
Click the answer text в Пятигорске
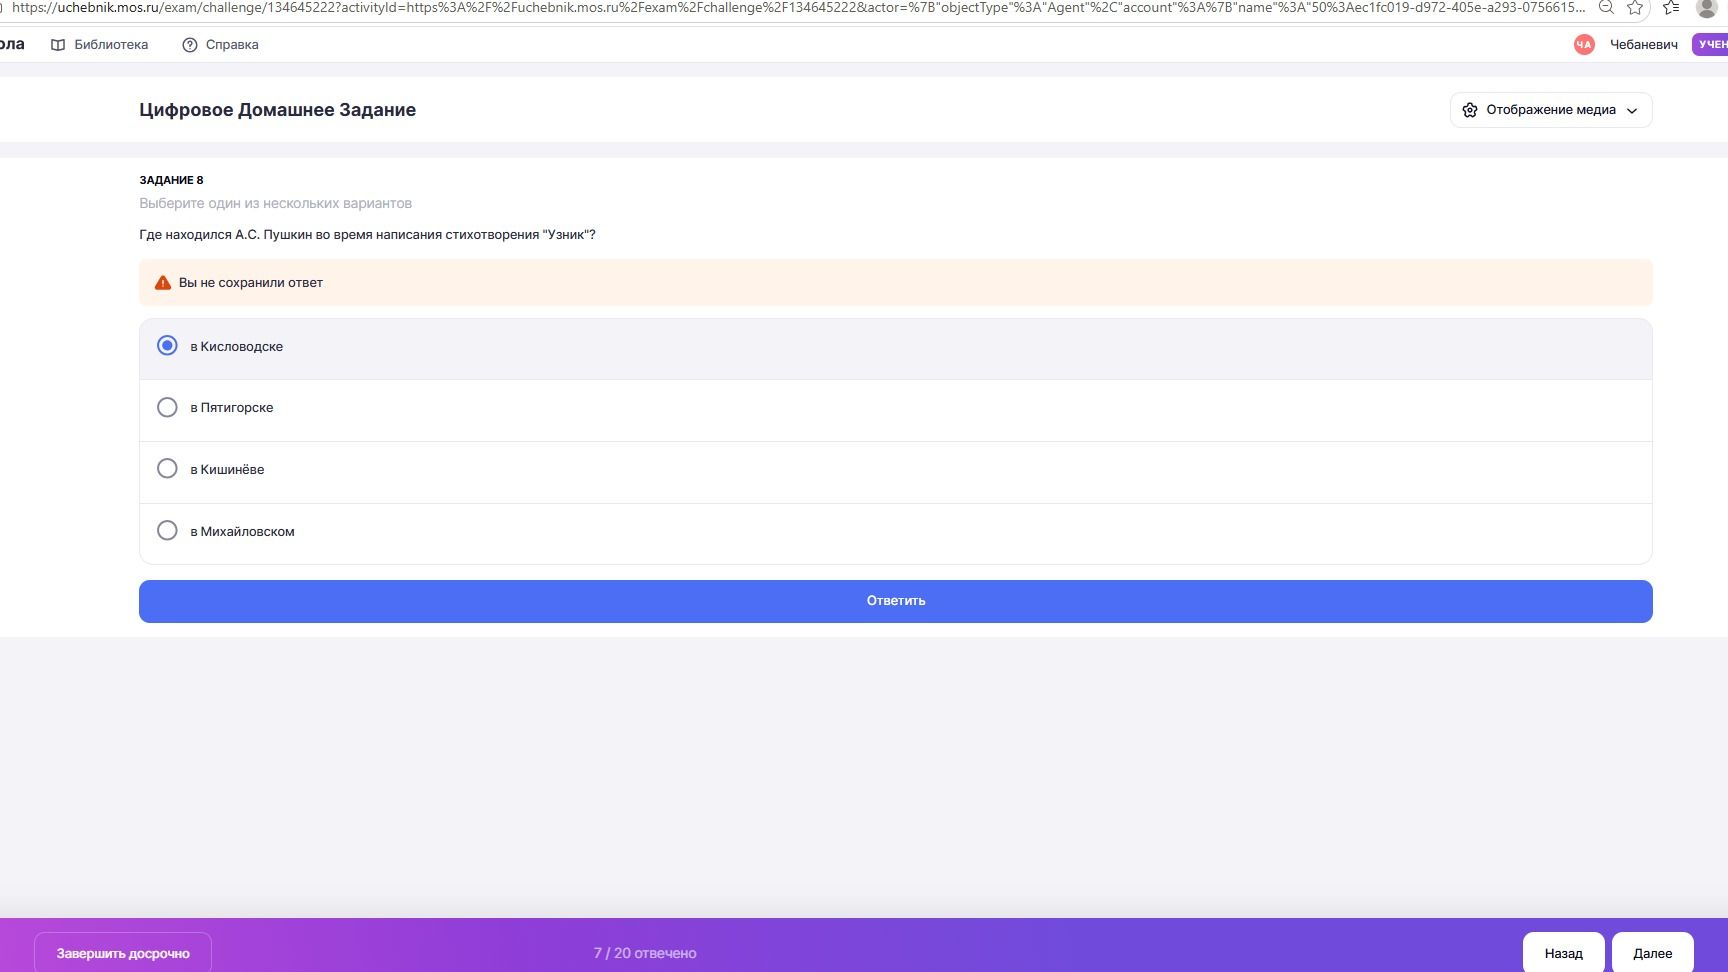point(232,408)
